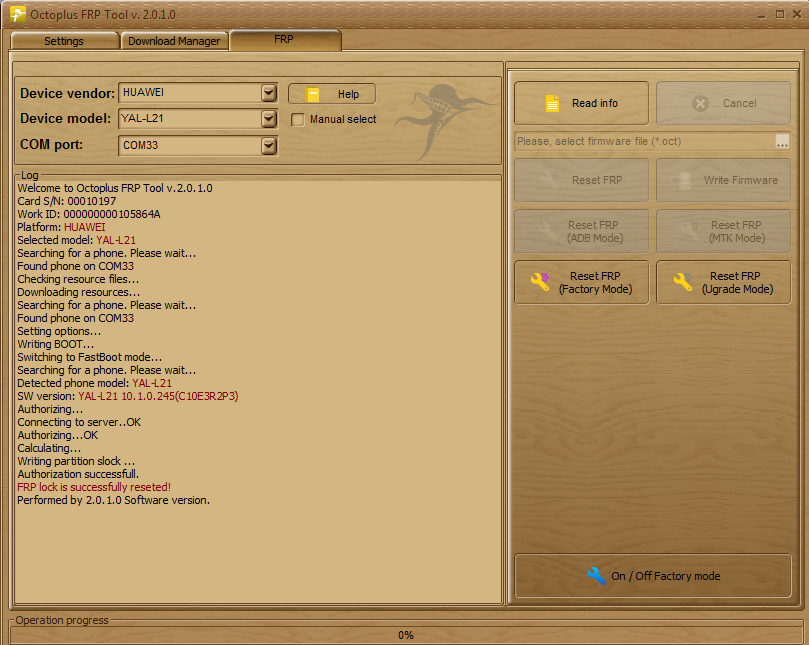This screenshot has height=645, width=809.
Task: Click log line 'Switching to FastBoot mode...'
Action: coord(90,357)
